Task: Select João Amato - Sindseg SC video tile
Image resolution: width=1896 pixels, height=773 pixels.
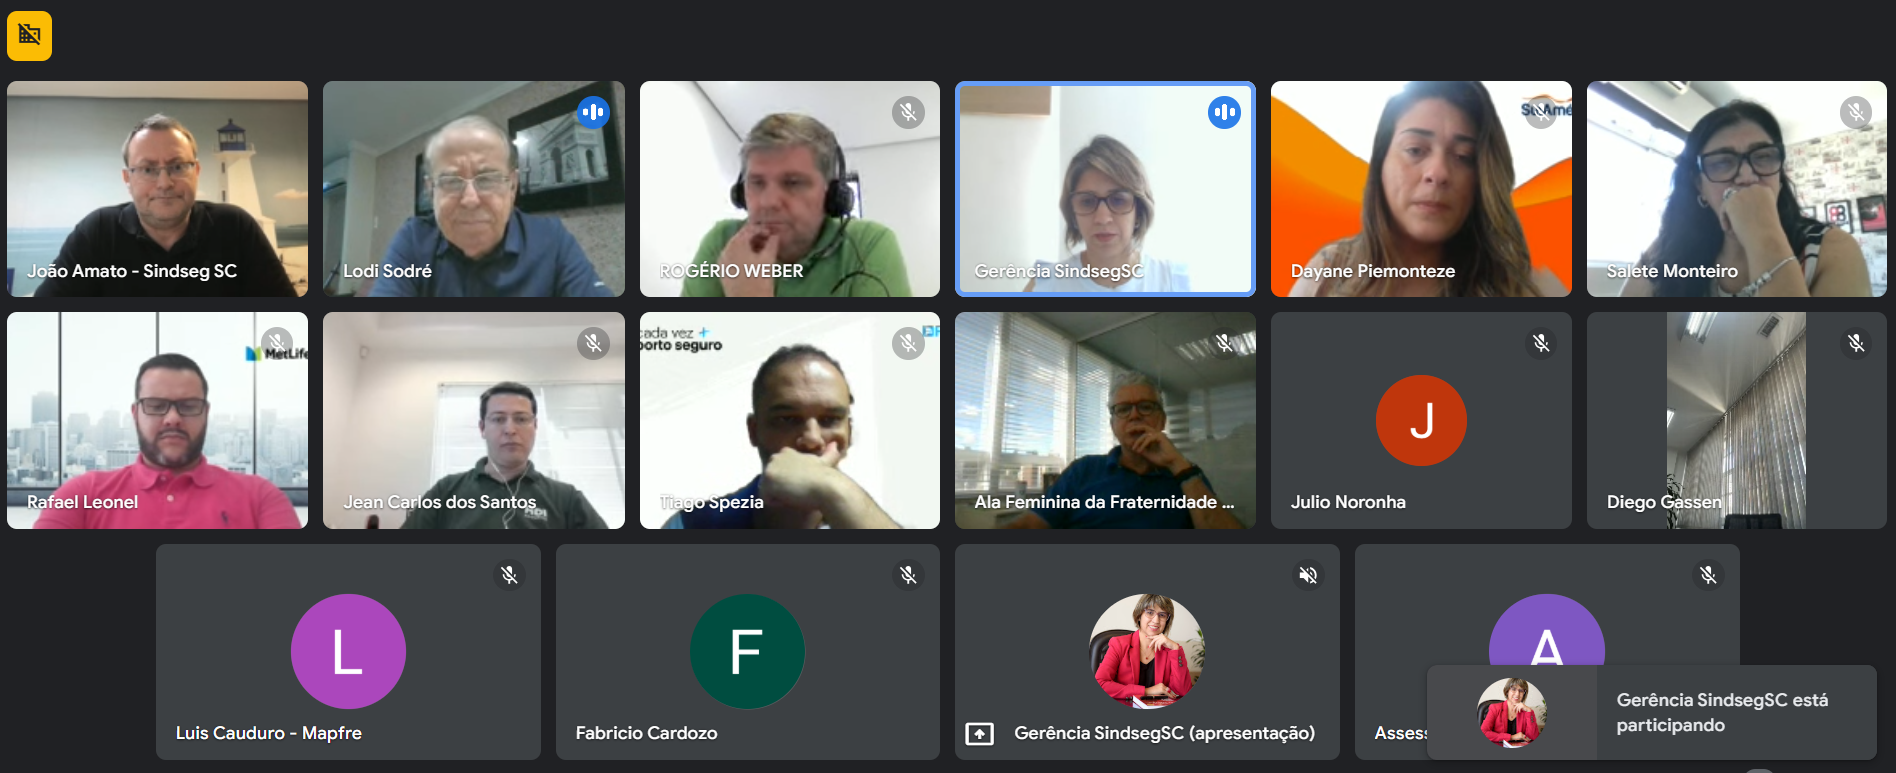Action: 158,189
